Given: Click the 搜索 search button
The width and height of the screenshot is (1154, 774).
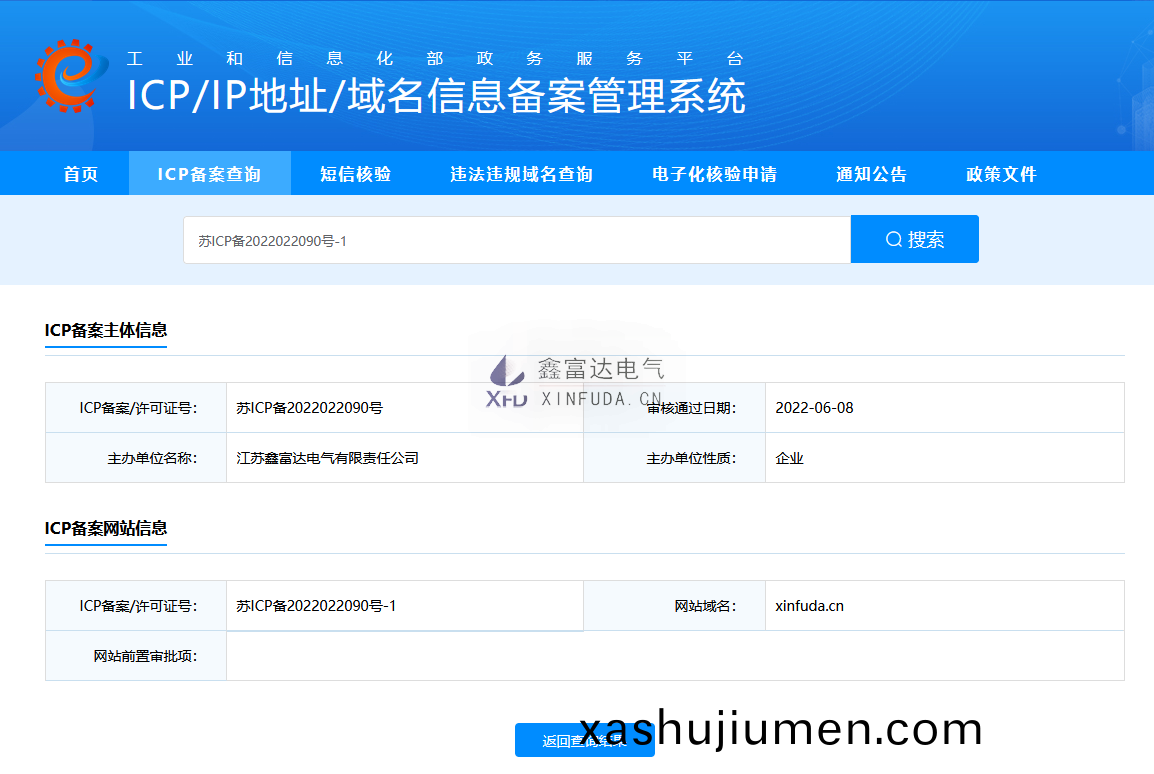Looking at the screenshot, I should tap(914, 238).
